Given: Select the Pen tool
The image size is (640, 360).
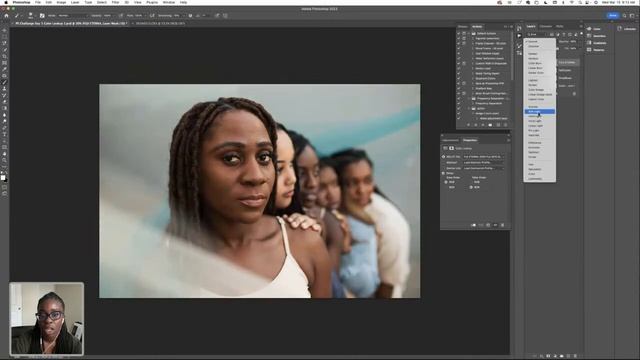Looking at the screenshot, I should click(x=4, y=128).
